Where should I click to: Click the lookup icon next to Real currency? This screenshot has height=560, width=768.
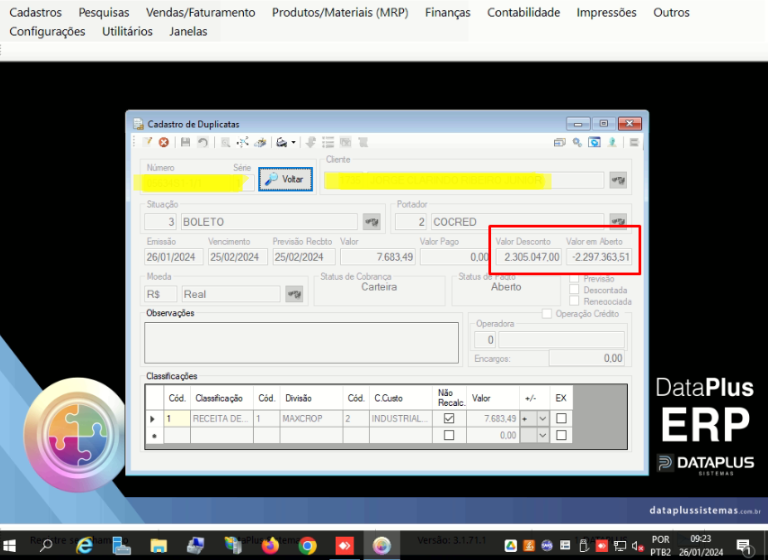(294, 294)
